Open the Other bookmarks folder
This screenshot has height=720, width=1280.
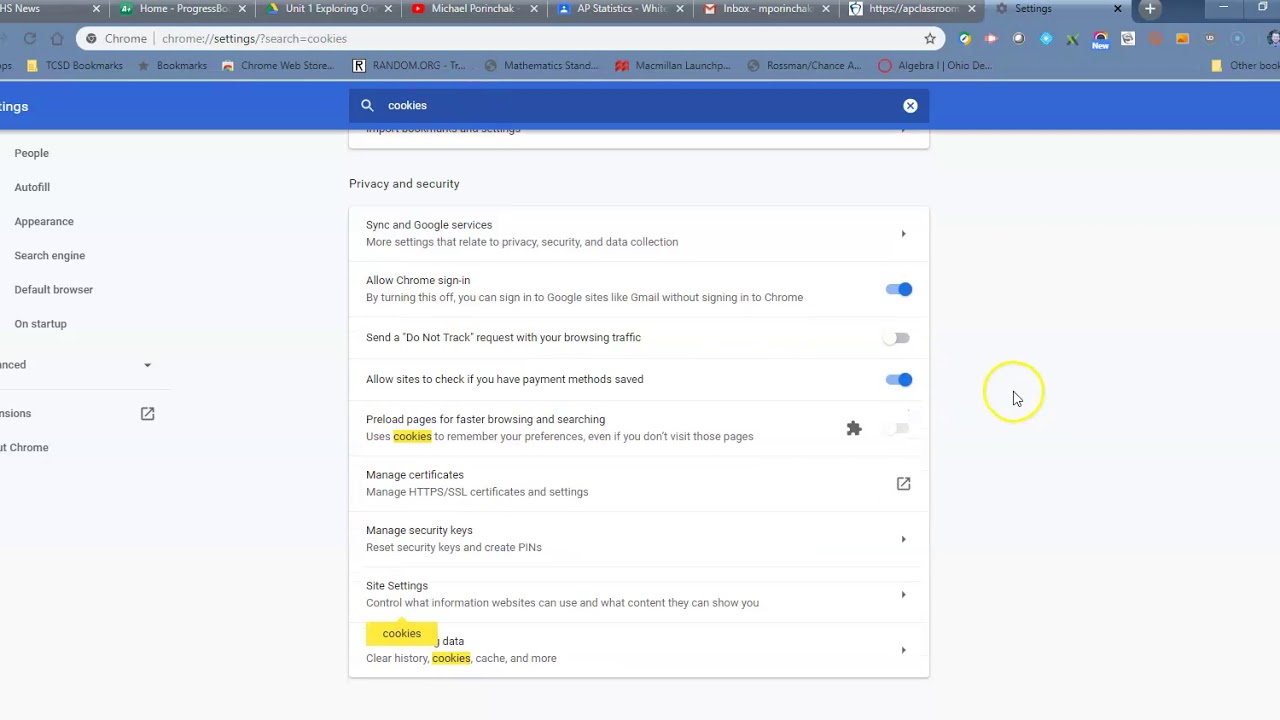[1245, 66]
